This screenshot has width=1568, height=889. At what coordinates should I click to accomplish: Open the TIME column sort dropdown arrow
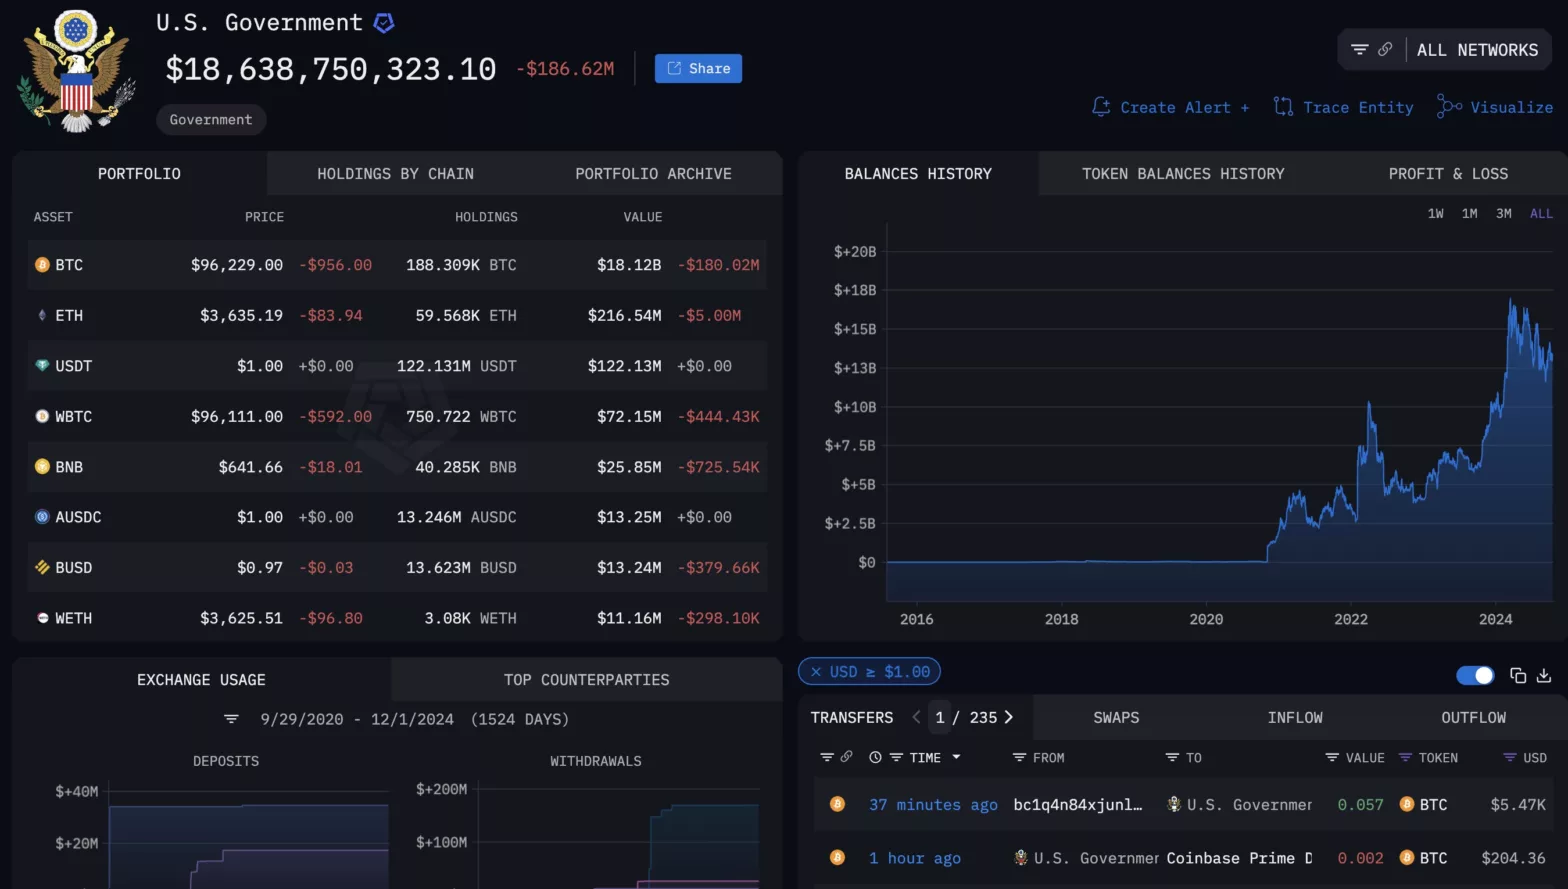click(956, 757)
